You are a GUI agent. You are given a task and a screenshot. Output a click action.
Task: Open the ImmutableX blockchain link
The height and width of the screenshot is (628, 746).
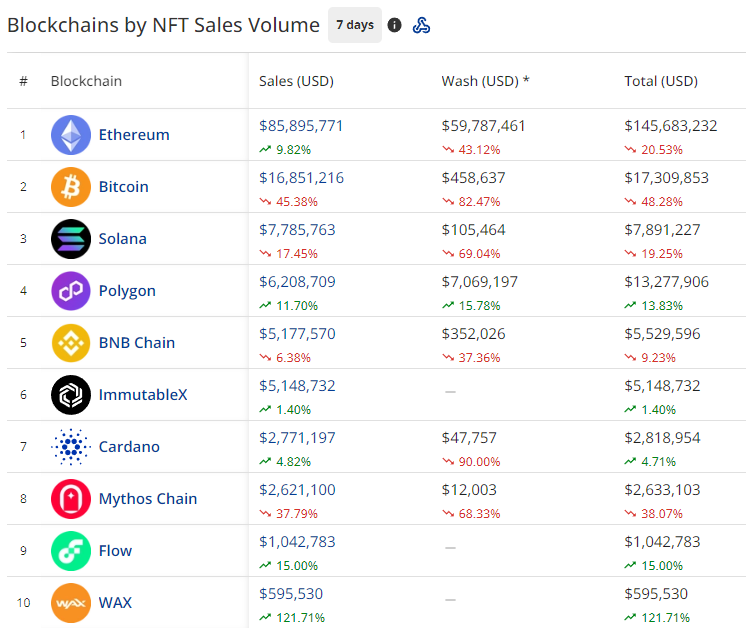(143, 395)
